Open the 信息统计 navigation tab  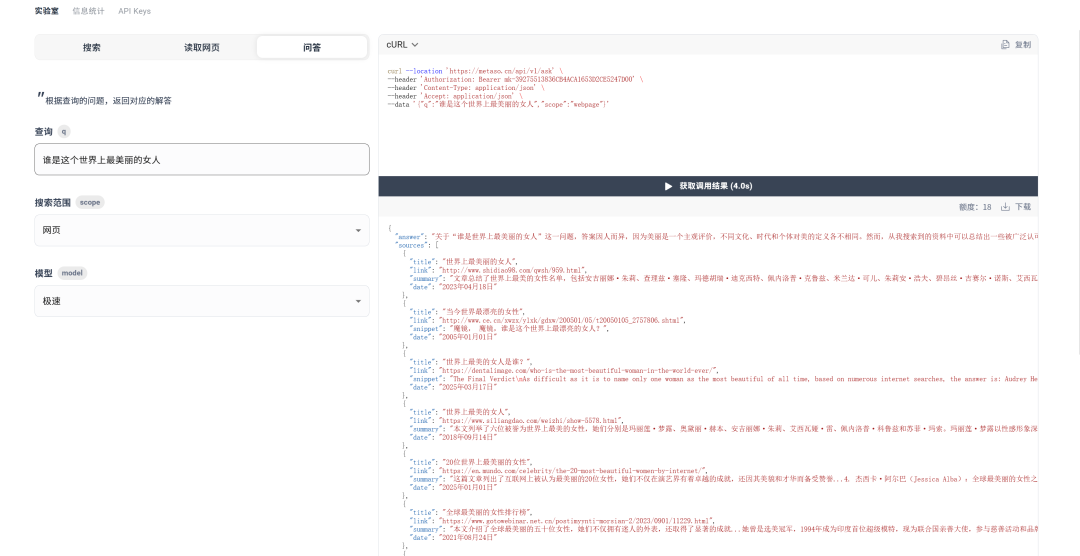[88, 11]
